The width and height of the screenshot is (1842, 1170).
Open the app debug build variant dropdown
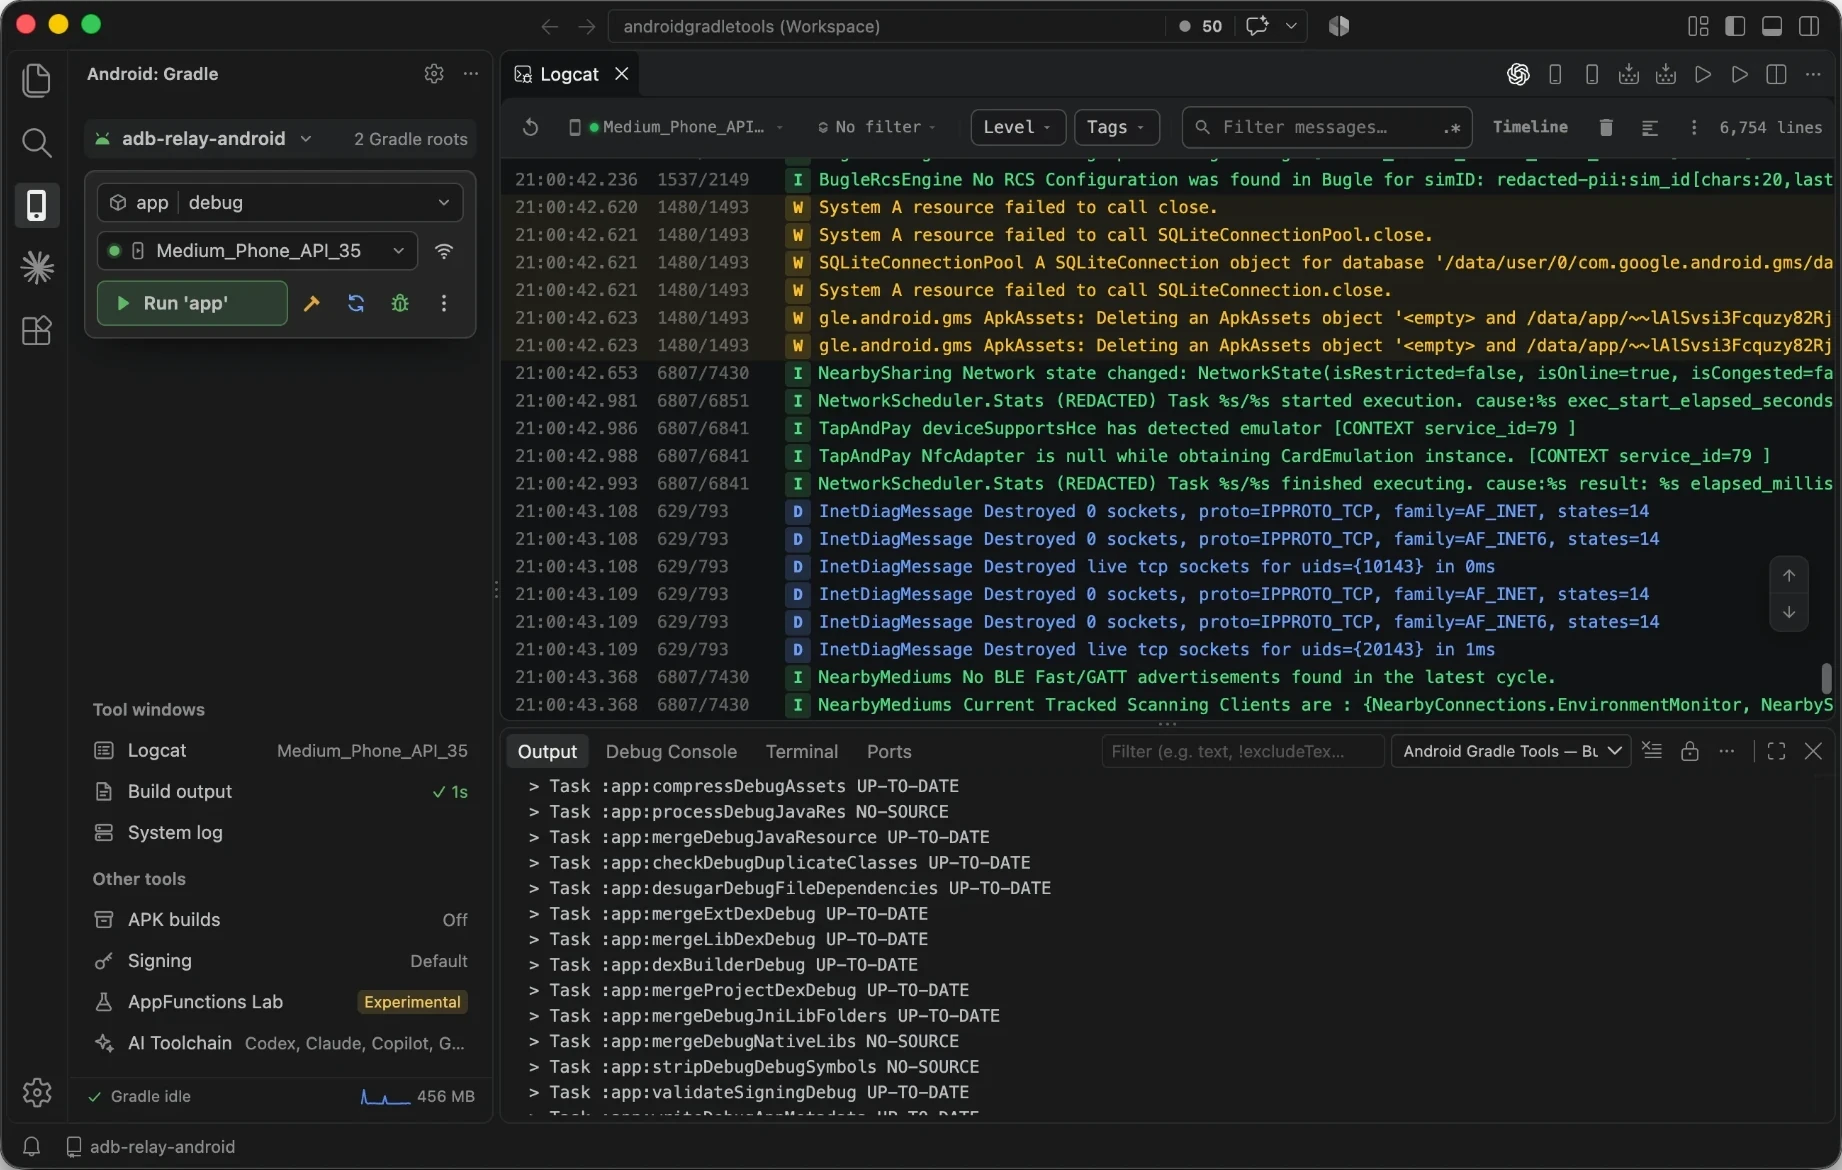(280, 203)
